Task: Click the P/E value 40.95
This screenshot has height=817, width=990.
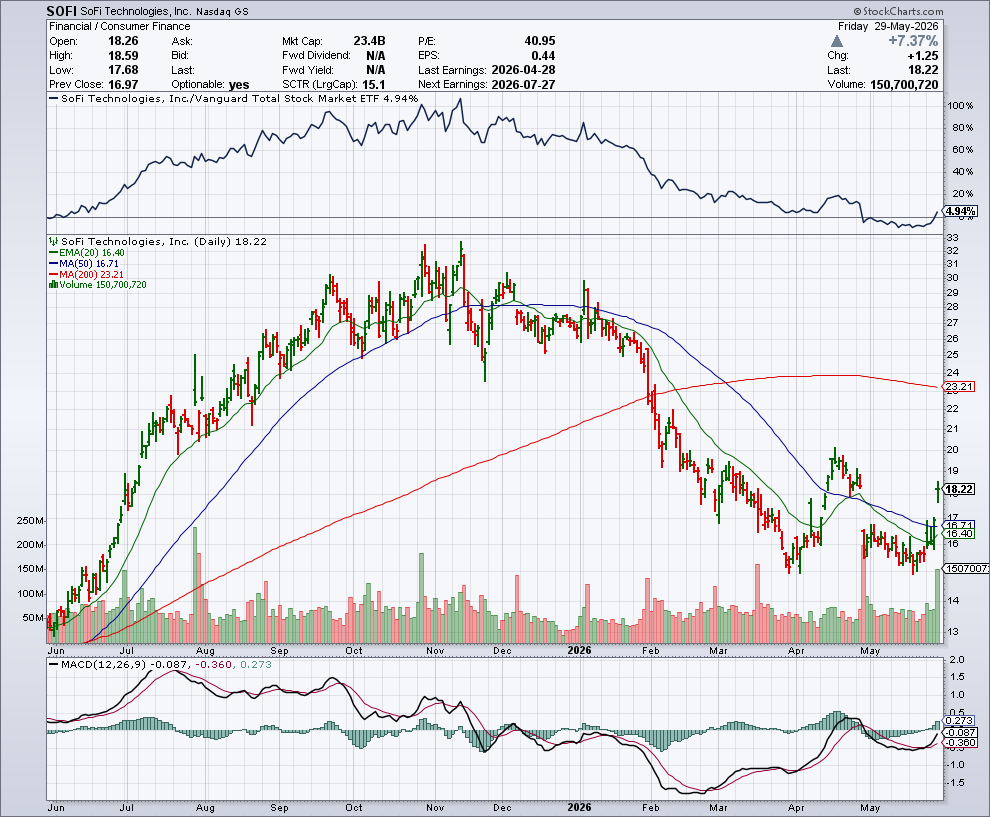Action: pos(540,41)
